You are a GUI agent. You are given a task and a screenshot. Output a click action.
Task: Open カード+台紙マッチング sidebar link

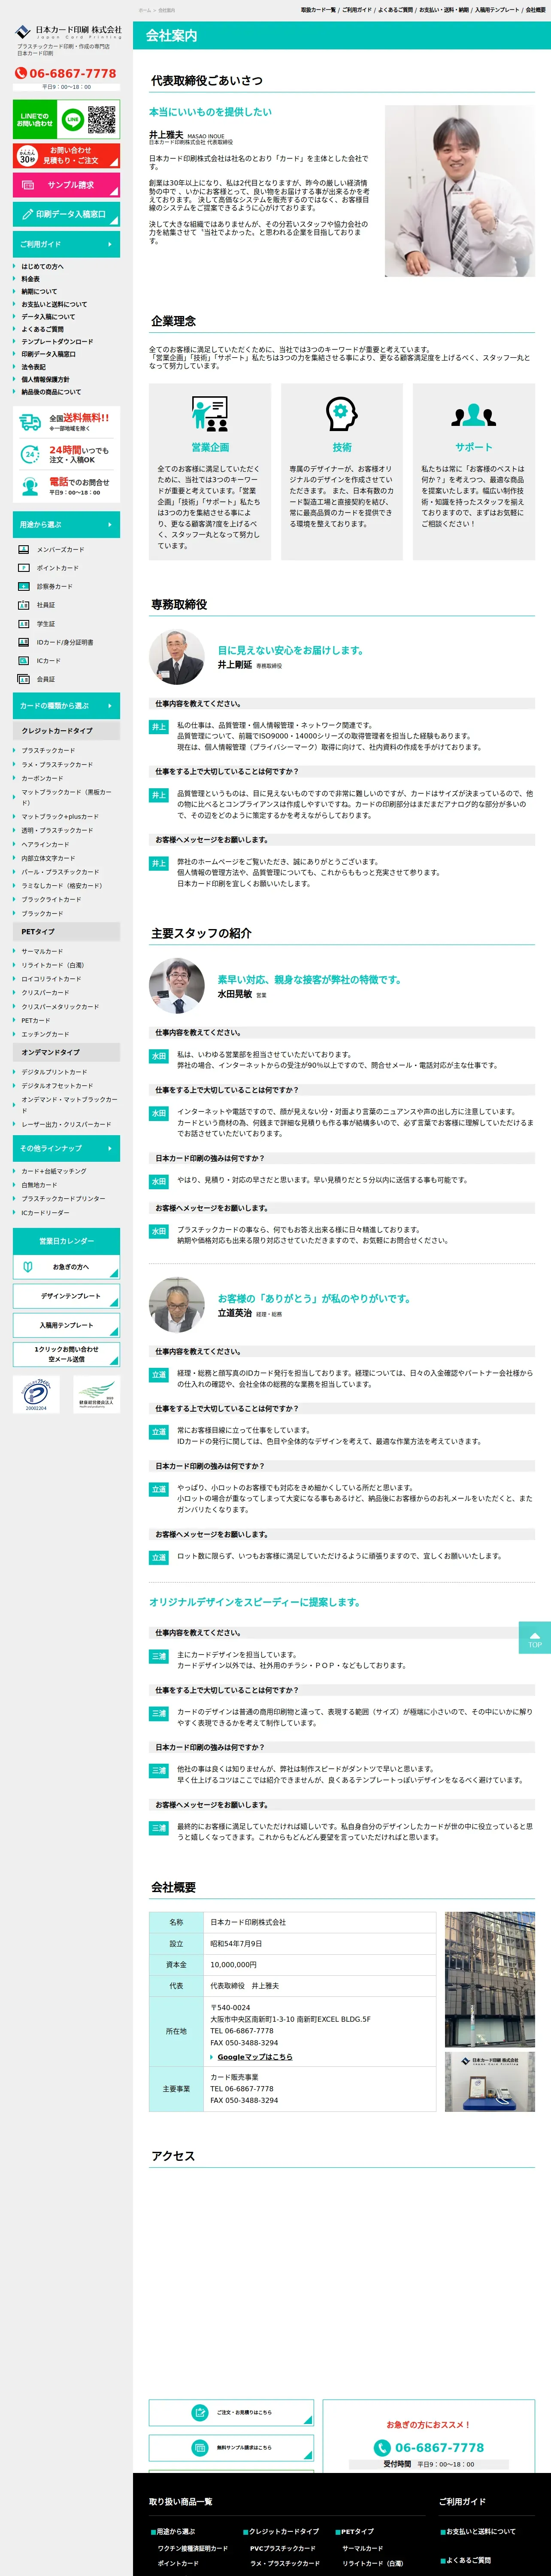[x=54, y=1171]
